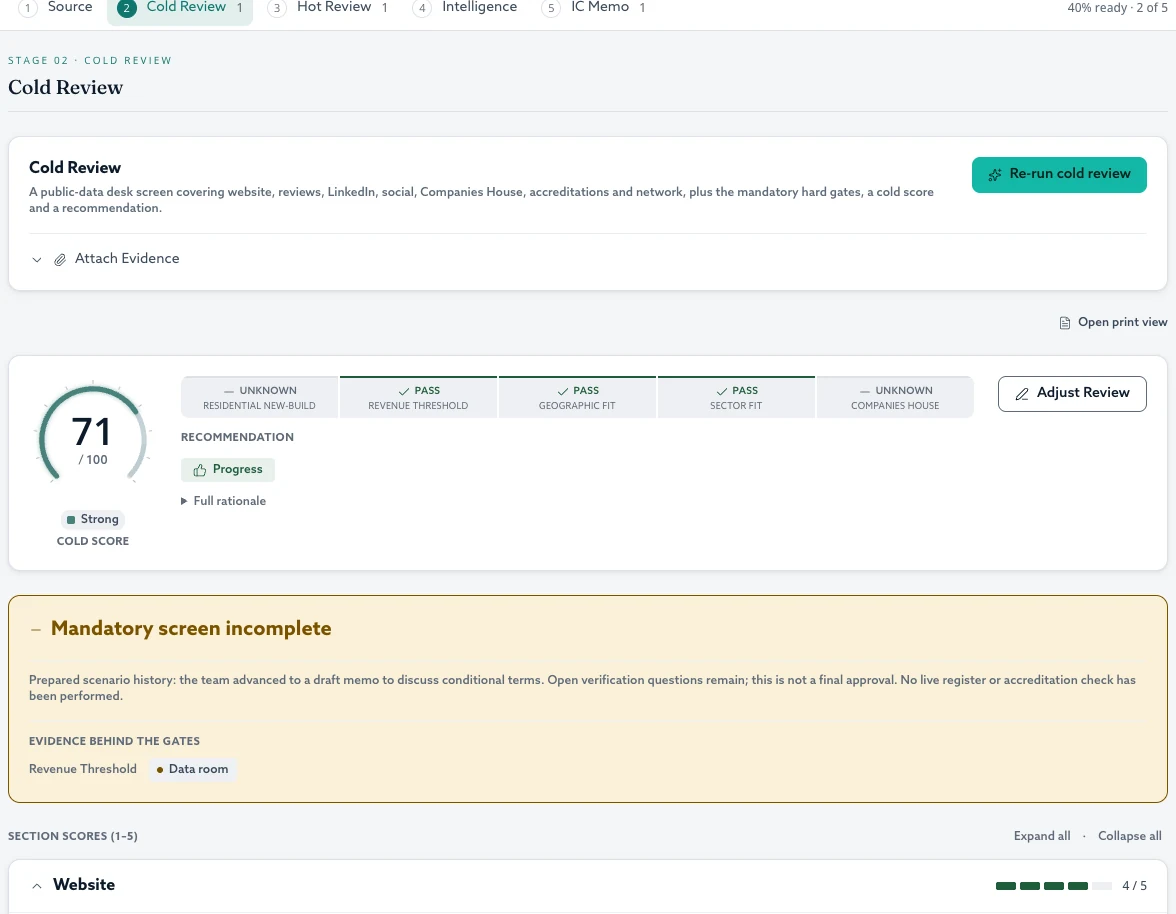
Task: Collapse the Website section chevron
Action: point(37,886)
